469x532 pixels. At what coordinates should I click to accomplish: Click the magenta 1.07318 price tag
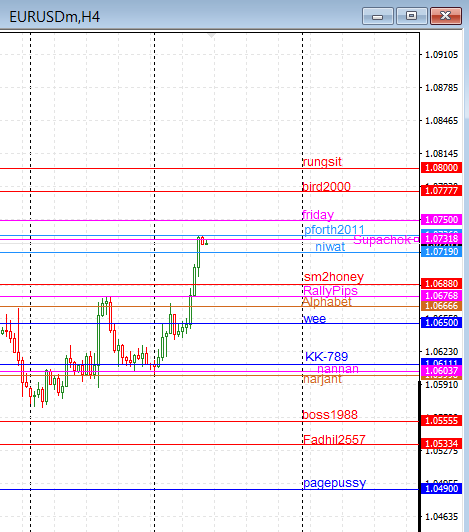(441, 239)
